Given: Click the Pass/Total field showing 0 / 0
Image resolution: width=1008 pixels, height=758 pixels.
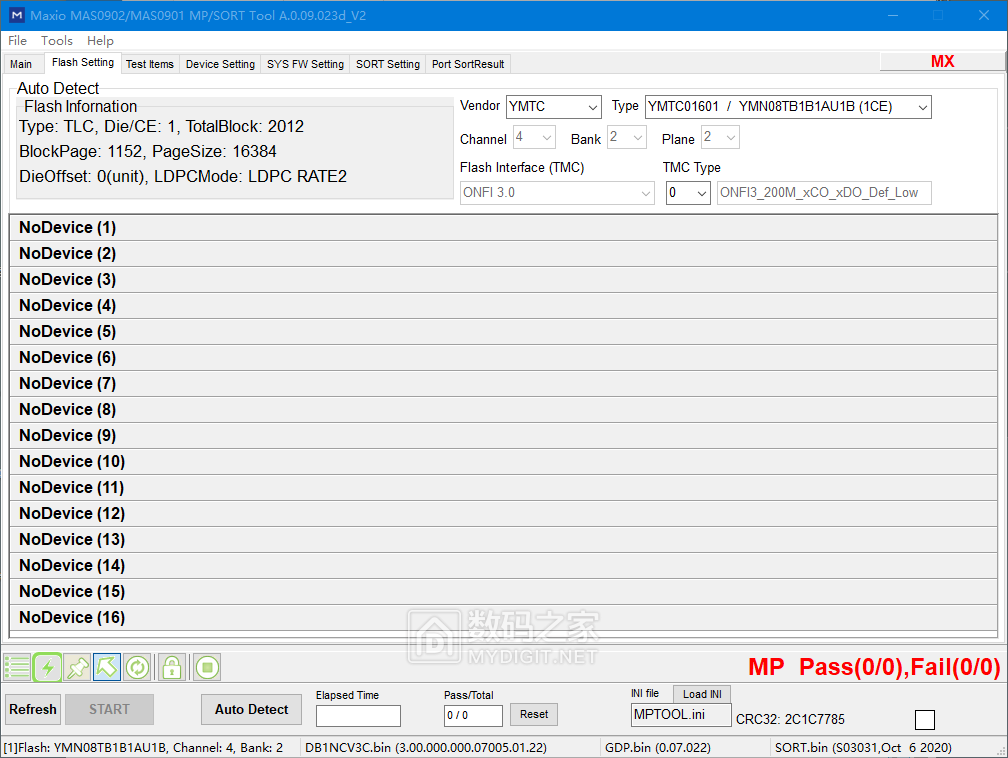Looking at the screenshot, I should [x=473, y=716].
